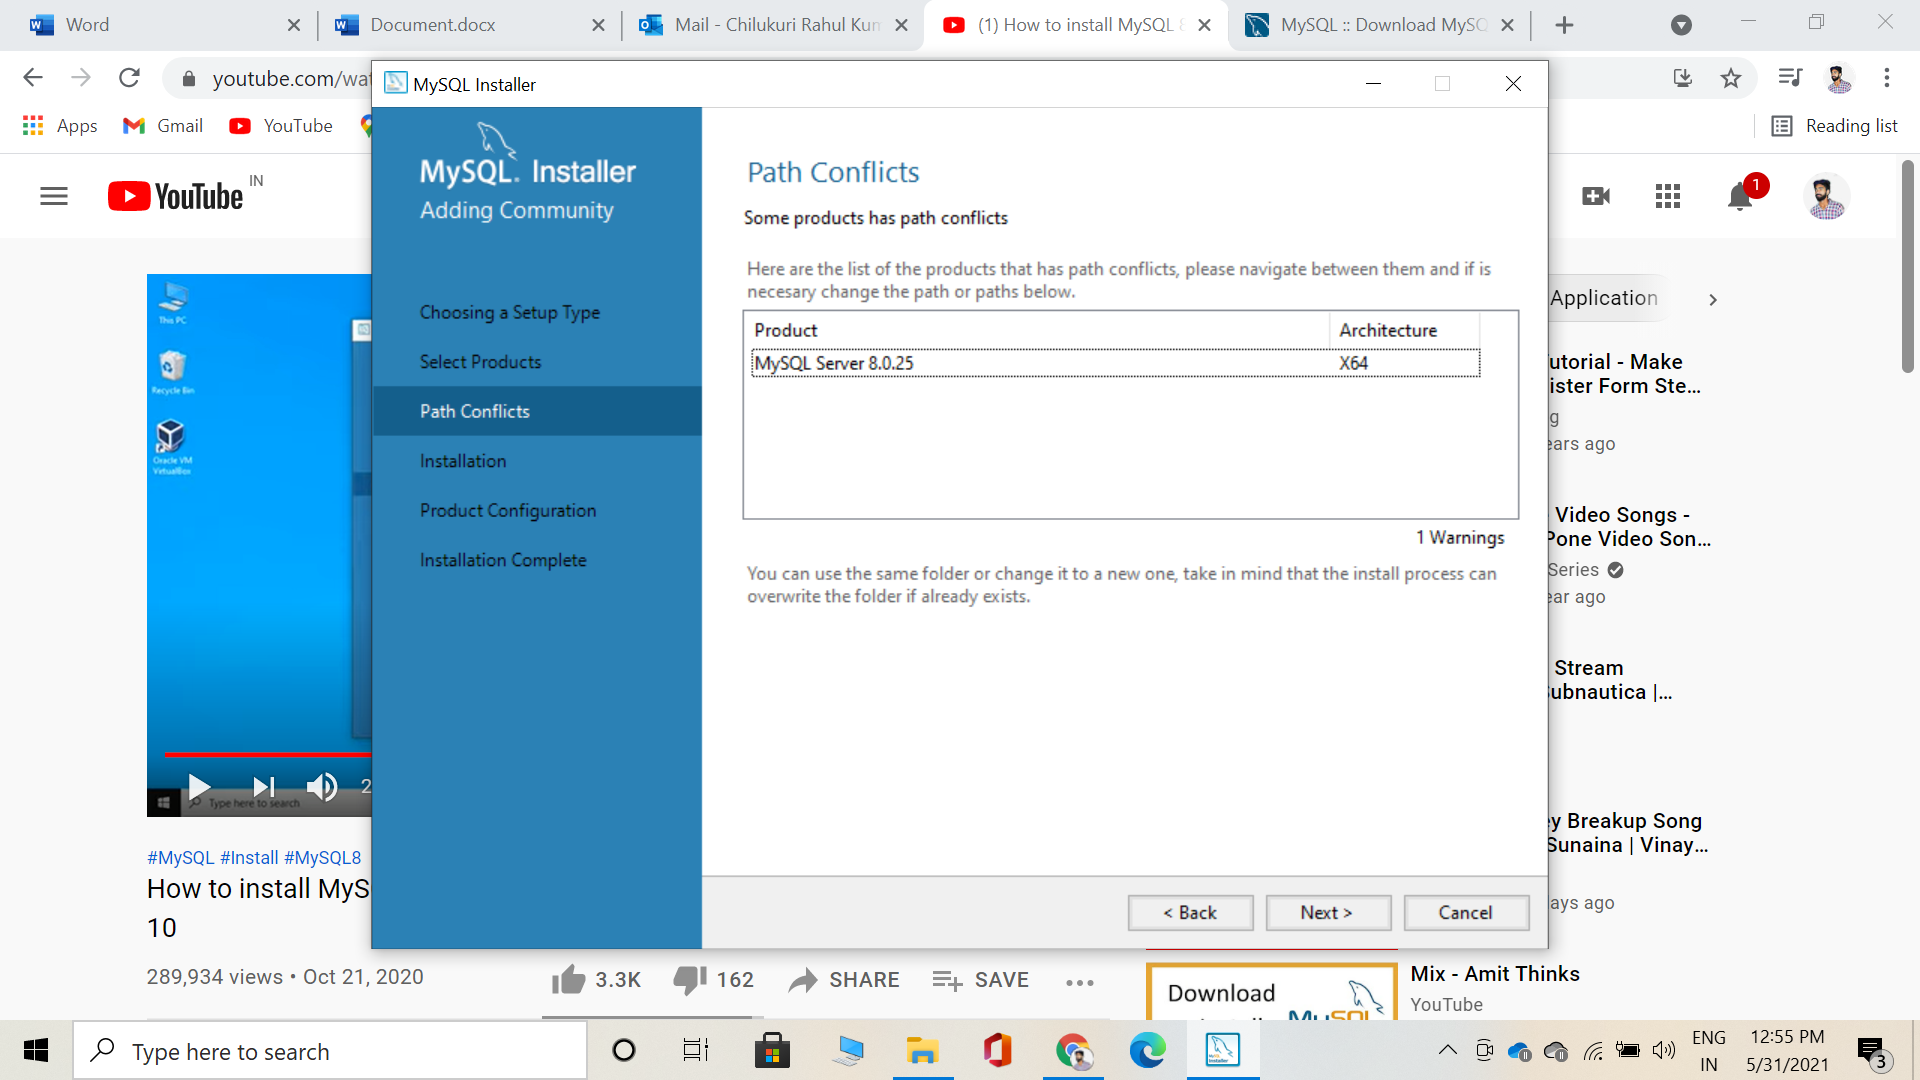
Task: Open File Explorer from taskbar
Action: click(922, 1050)
